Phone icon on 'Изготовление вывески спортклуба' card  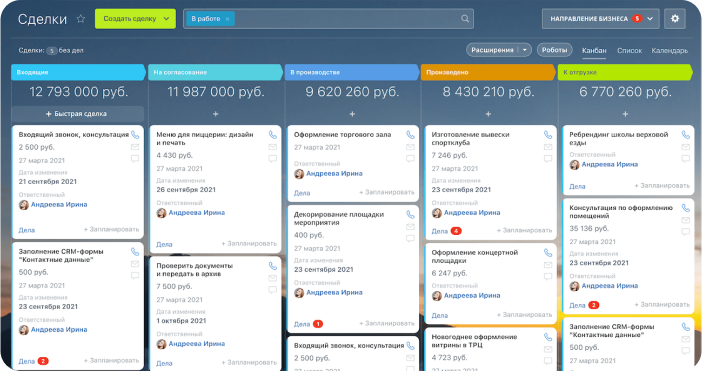click(x=548, y=135)
